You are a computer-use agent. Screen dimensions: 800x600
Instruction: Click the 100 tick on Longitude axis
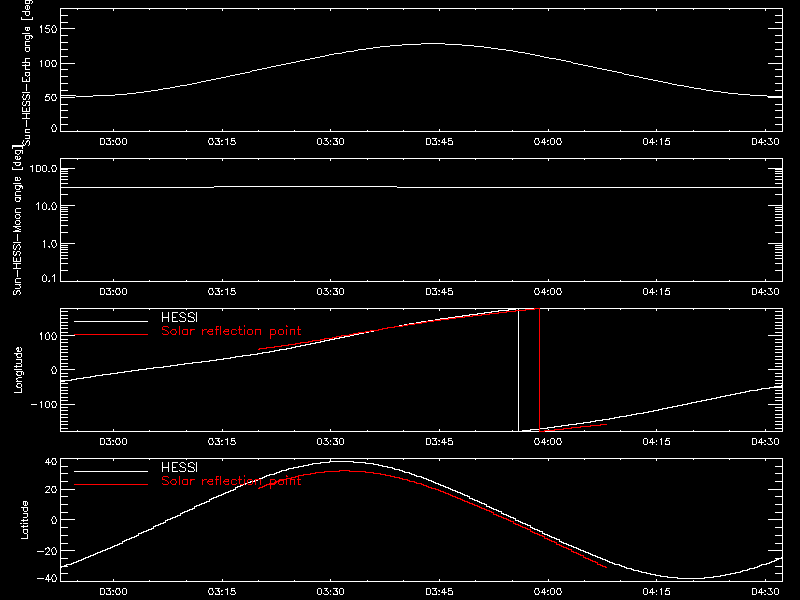48,336
